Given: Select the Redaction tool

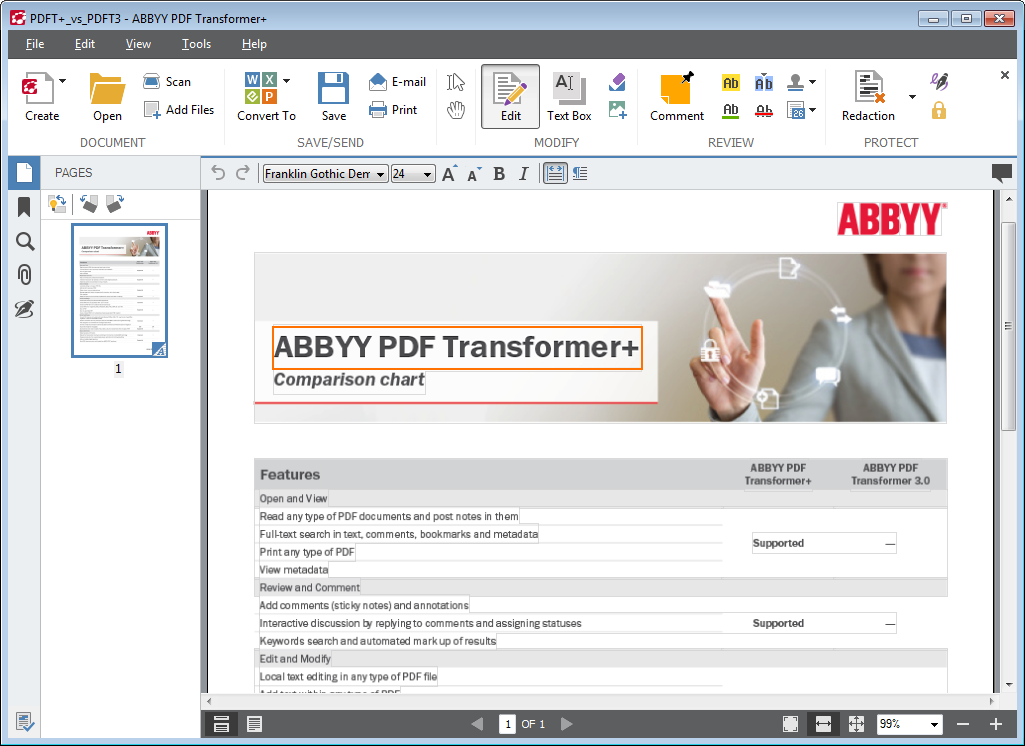Looking at the screenshot, I should (x=868, y=97).
